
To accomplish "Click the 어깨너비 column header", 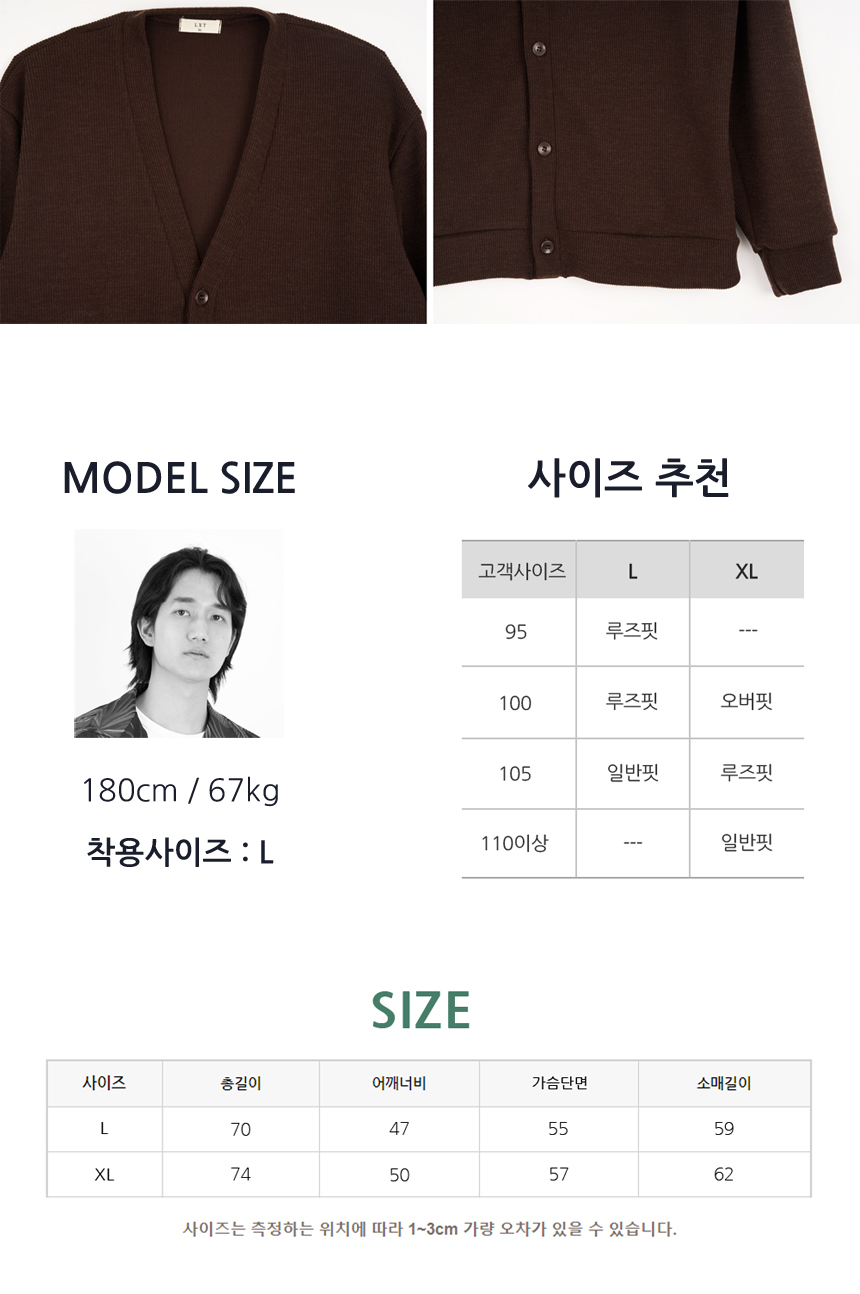I will (x=399, y=1083).
